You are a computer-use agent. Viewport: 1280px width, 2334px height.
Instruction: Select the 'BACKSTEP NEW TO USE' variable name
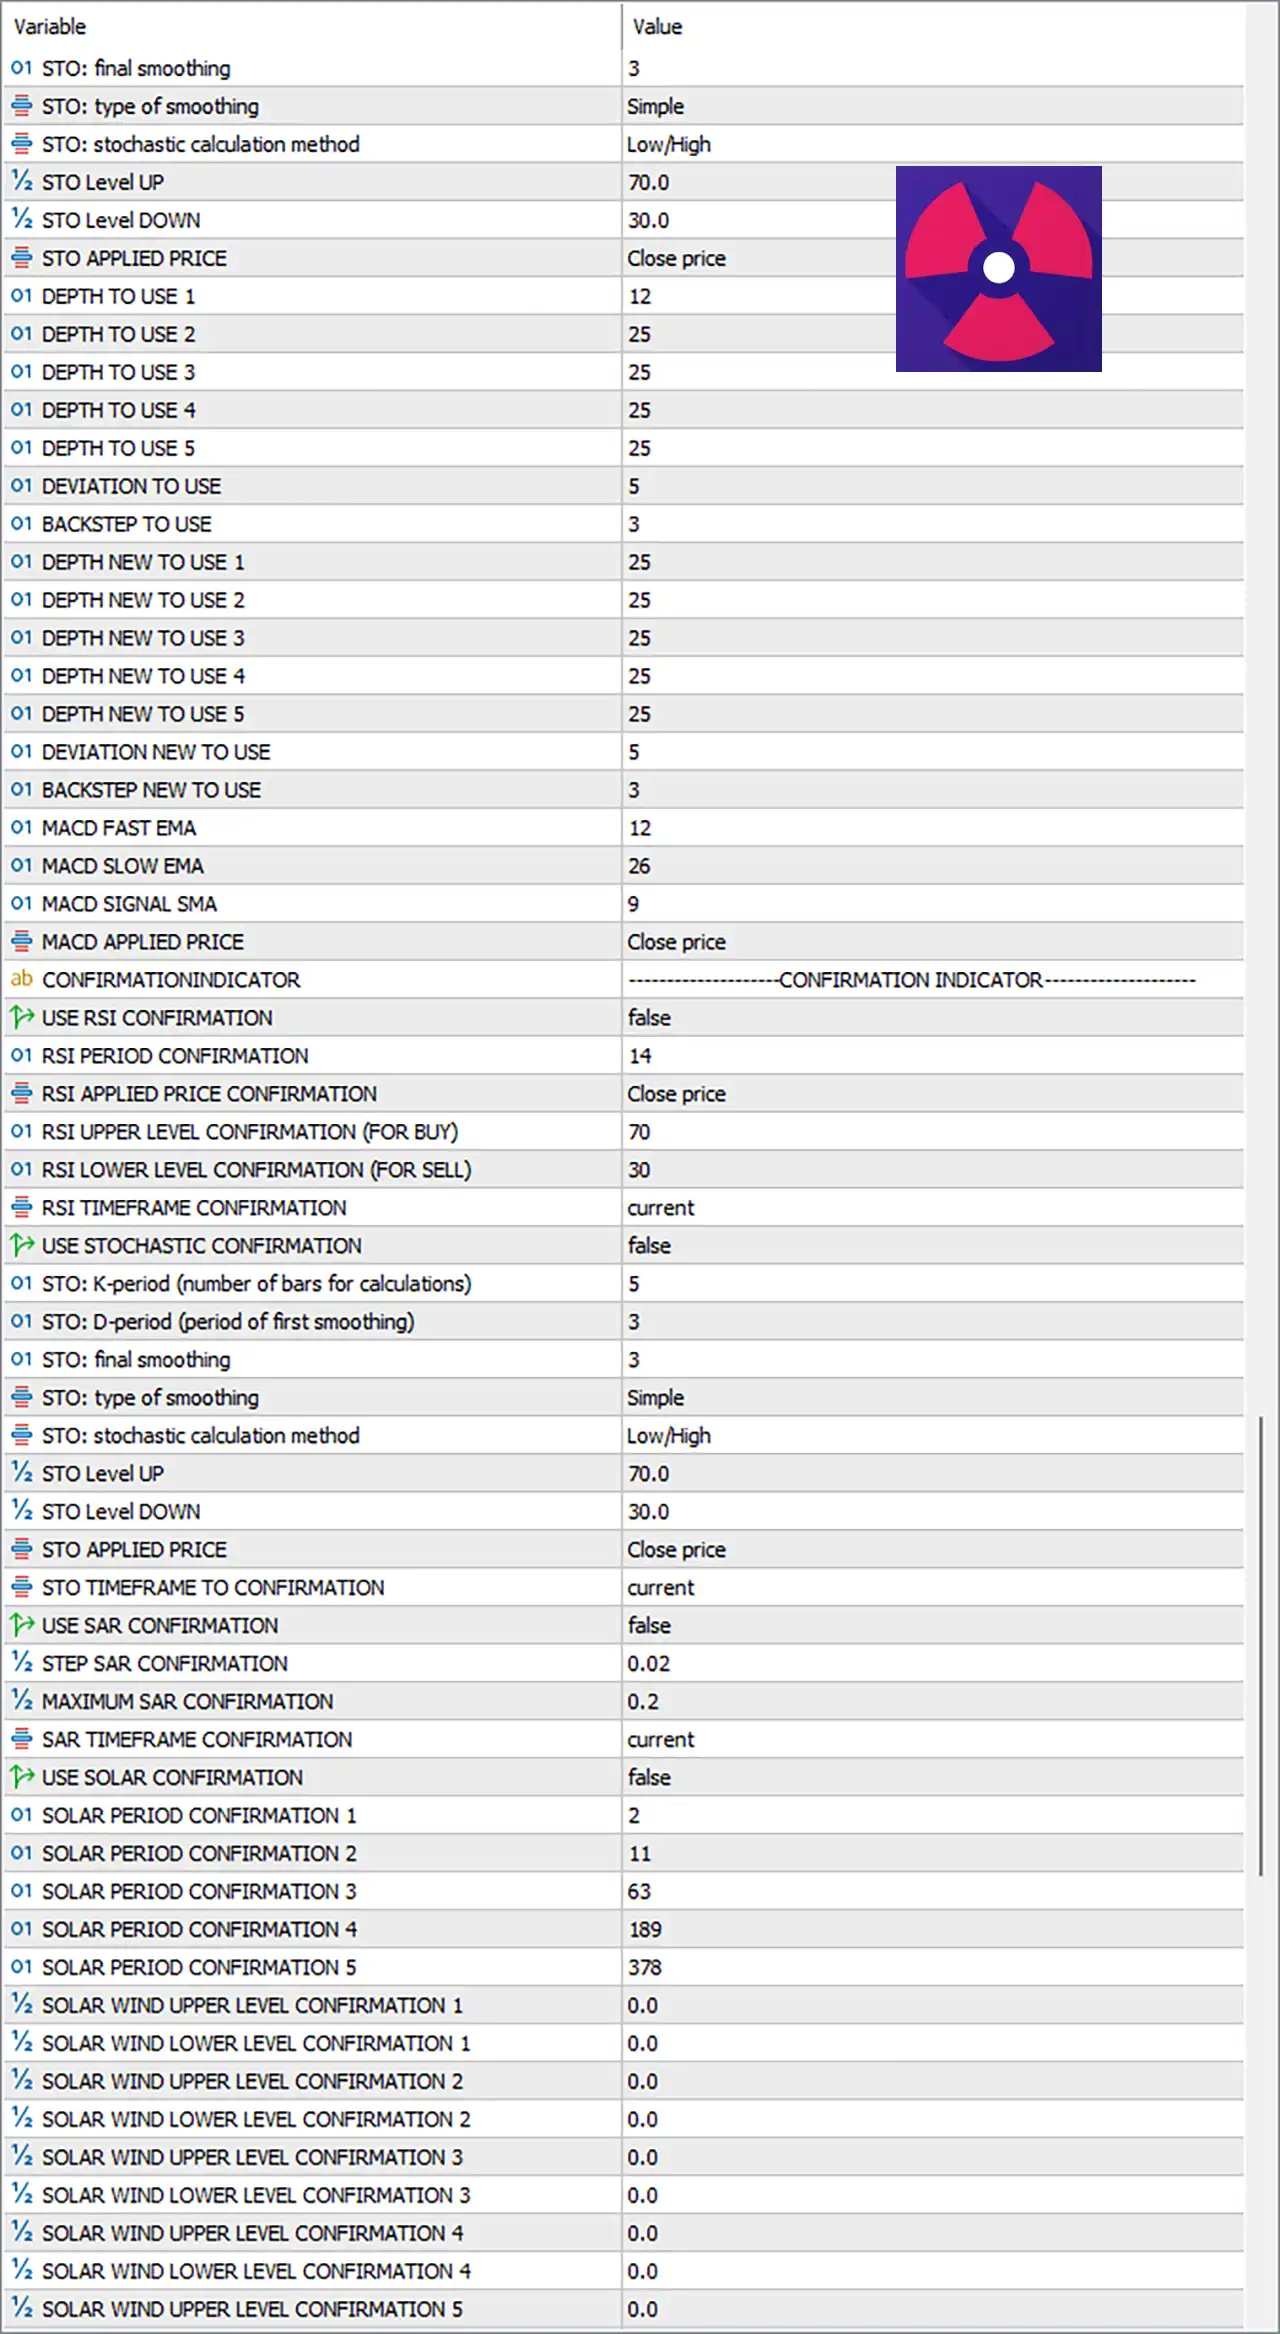[151, 790]
